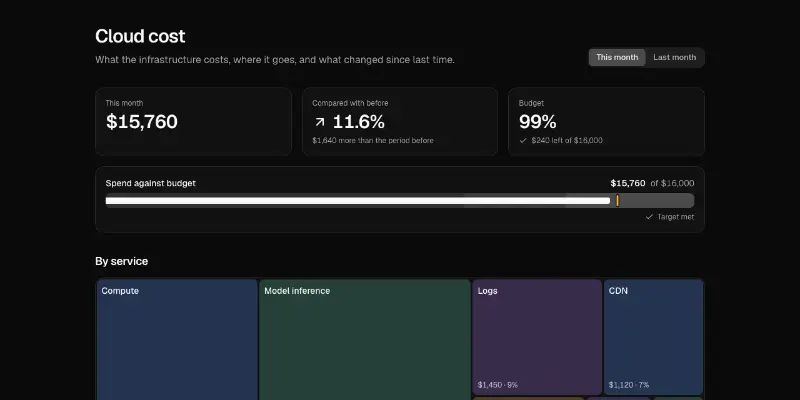Click the checkmark icon beside Target met
This screenshot has width=800, height=400.
click(x=649, y=217)
